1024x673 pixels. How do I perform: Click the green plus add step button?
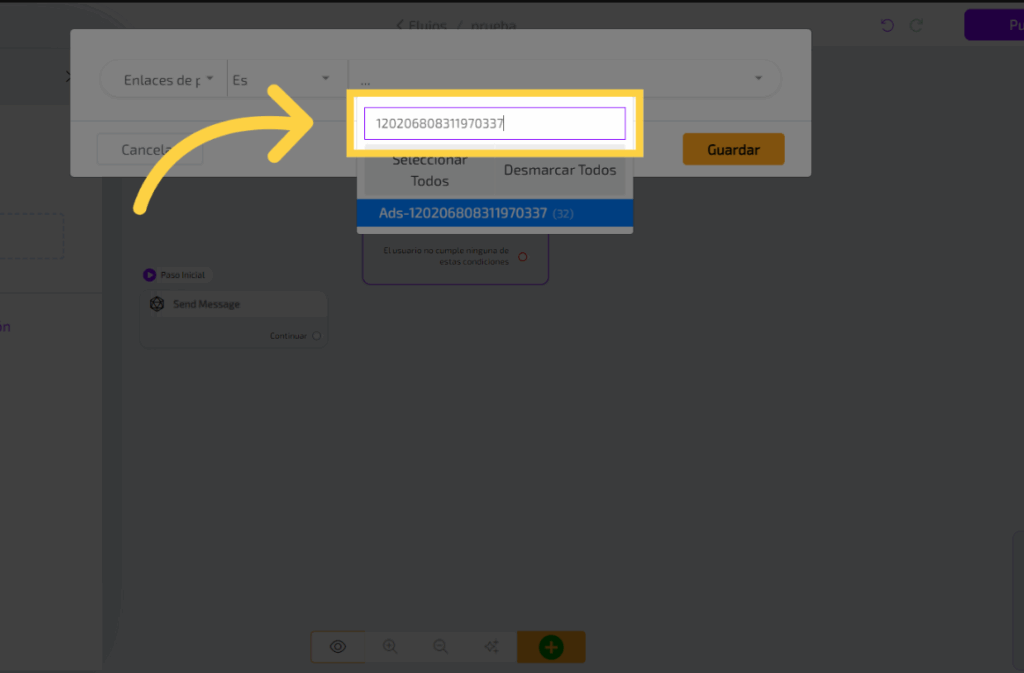(551, 647)
